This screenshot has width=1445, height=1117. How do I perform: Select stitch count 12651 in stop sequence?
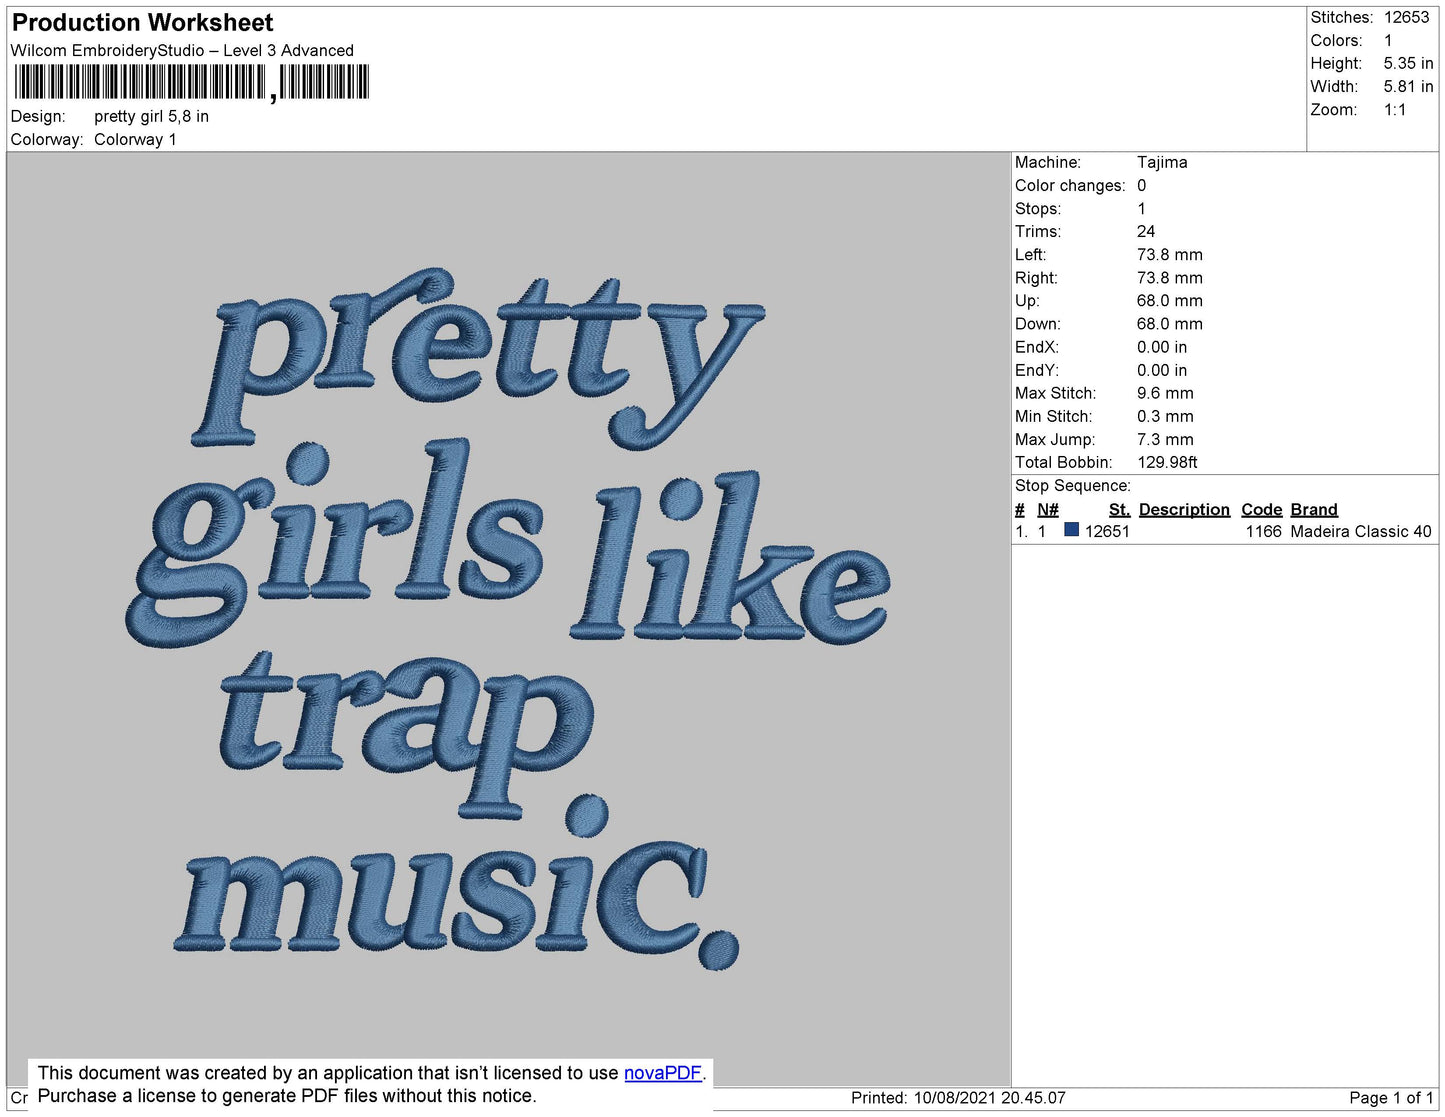point(1107,531)
